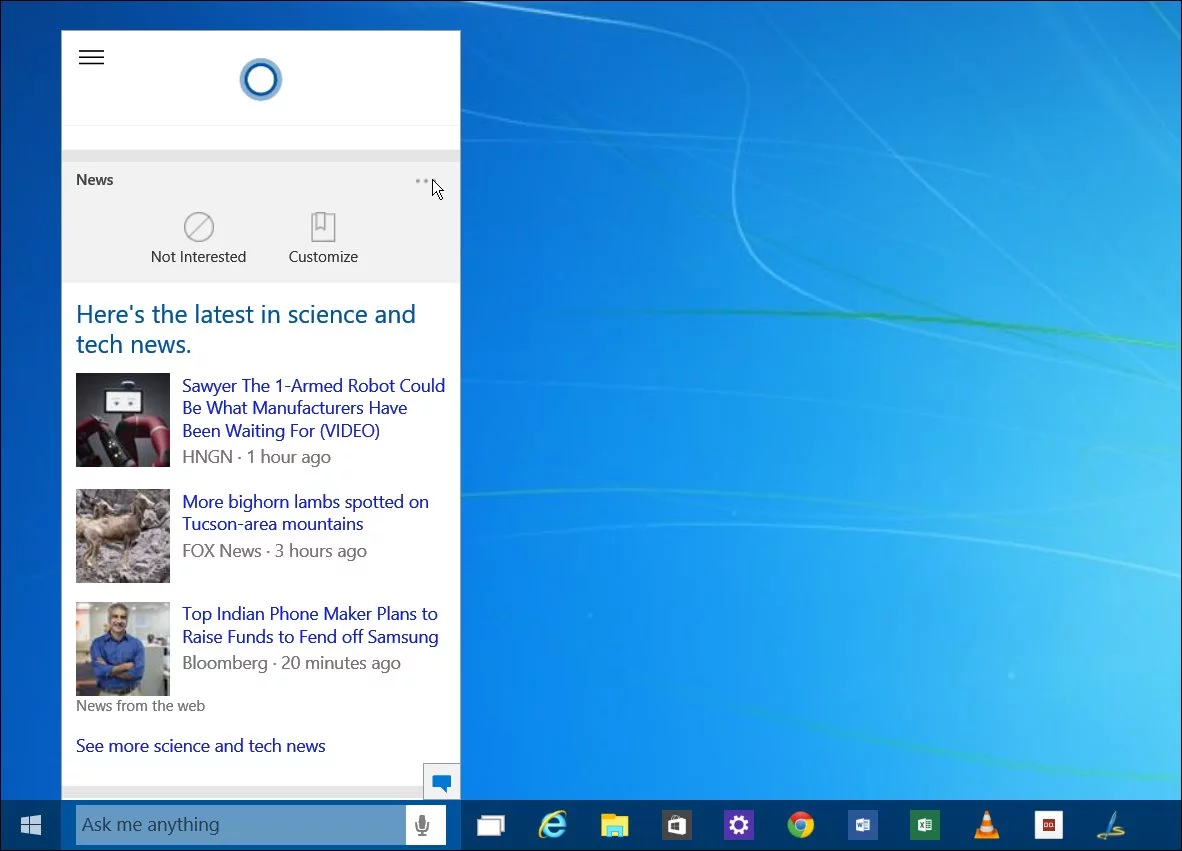Open Sawyer 1-Armed Robot article
The height and width of the screenshot is (851, 1182).
click(x=314, y=408)
